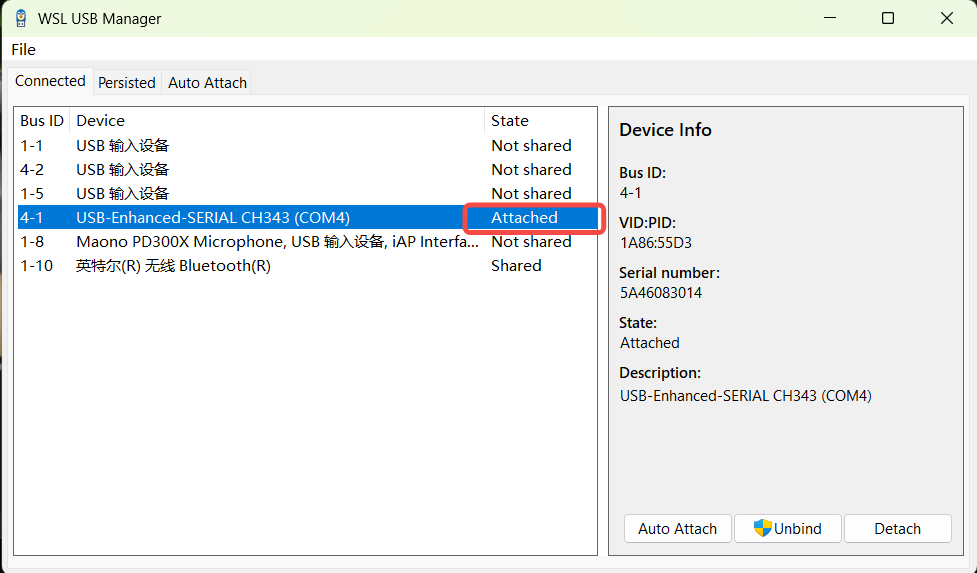This screenshot has width=977, height=573.
Task: Click the Shared state of row 1-10
Action: (516, 265)
